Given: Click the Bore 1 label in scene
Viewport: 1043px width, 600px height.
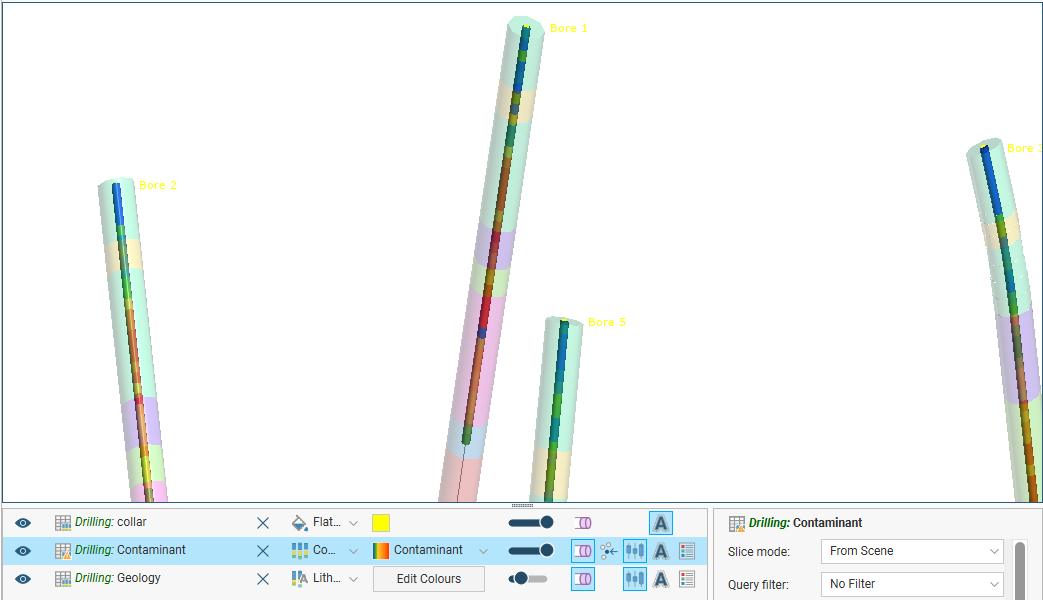Looking at the screenshot, I should tap(569, 28).
